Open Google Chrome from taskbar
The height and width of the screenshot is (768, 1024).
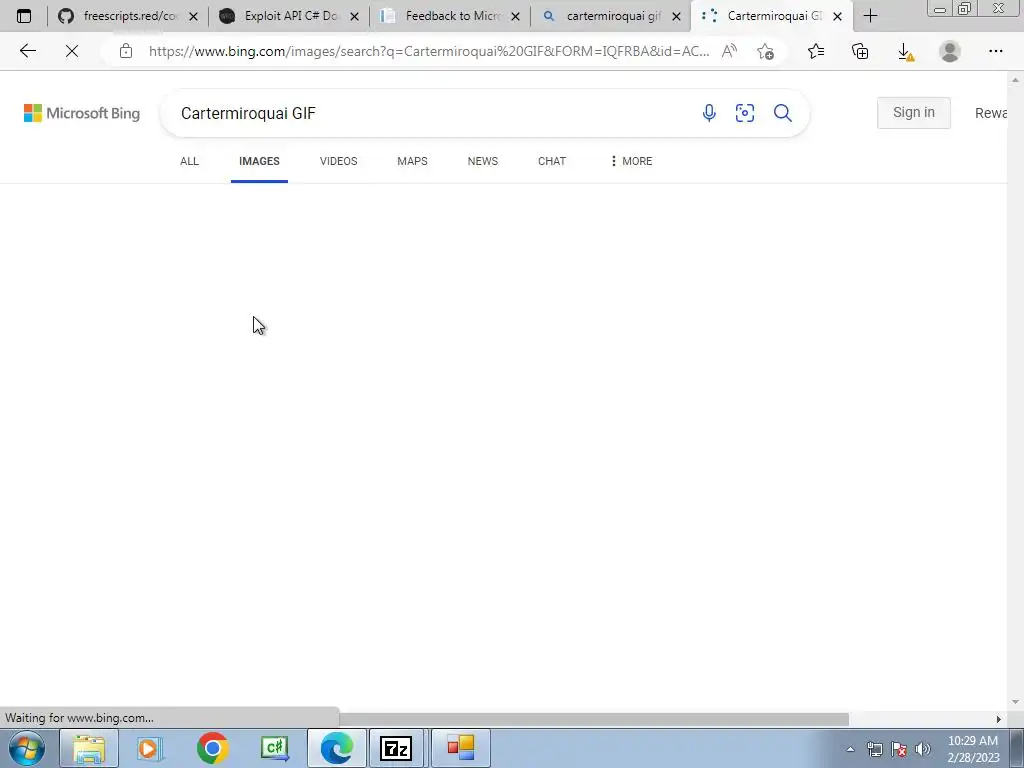point(212,748)
